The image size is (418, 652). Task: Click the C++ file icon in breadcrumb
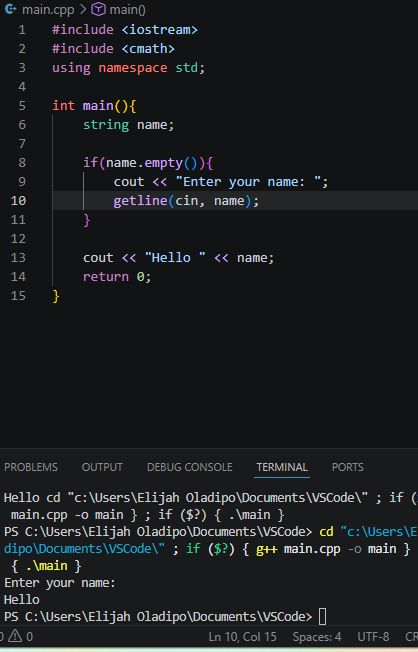(x=10, y=9)
